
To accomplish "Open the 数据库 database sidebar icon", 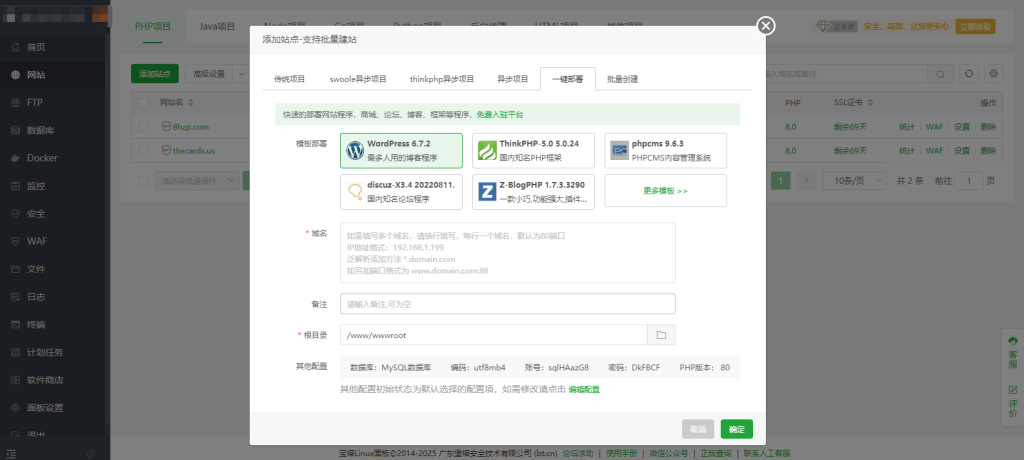I will 15,131.
